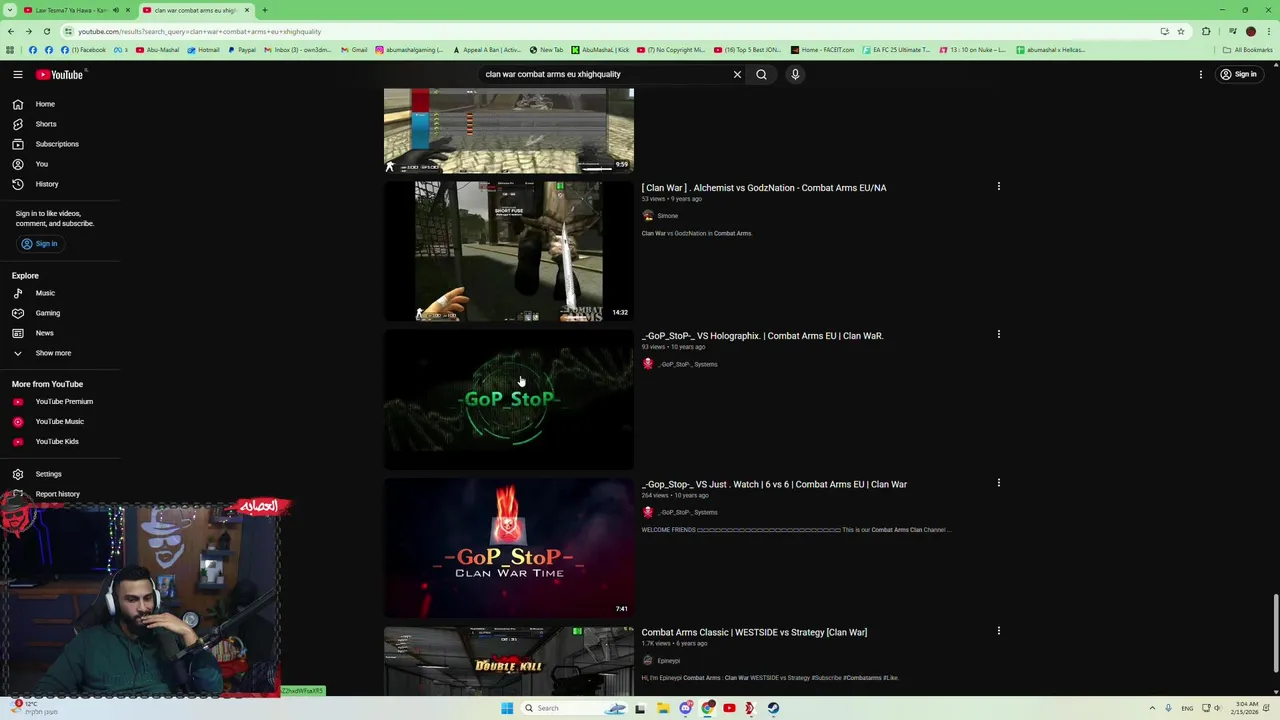Open WESTSIDE vs Strategy video title

(754, 632)
